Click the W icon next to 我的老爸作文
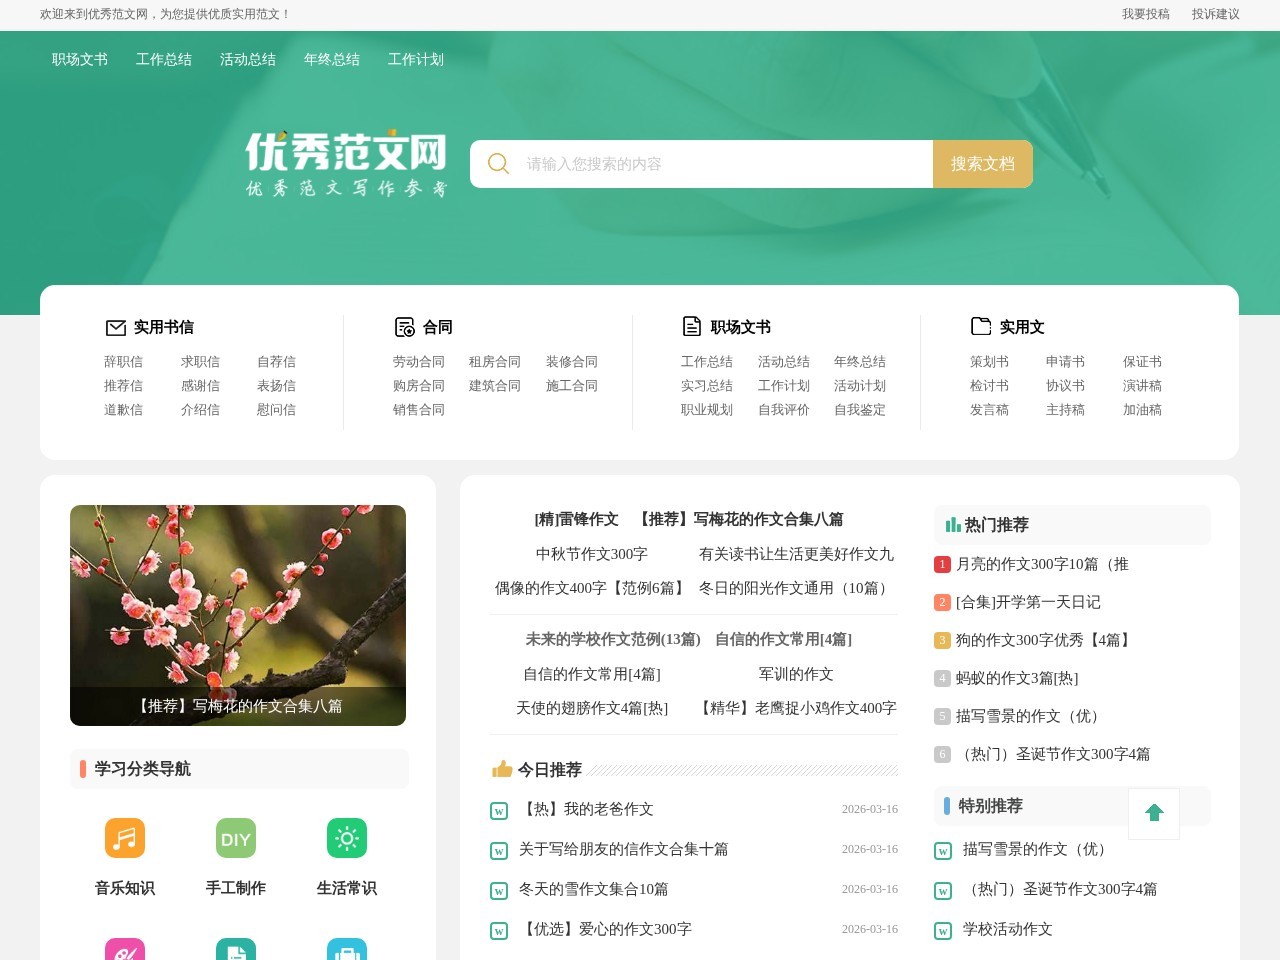 (498, 810)
